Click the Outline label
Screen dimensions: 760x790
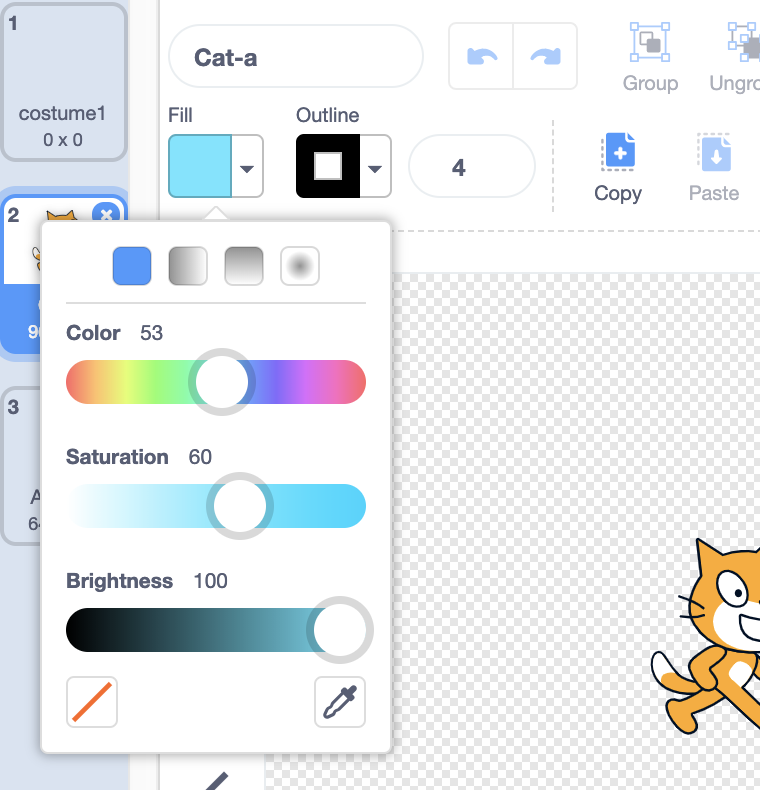tap(328, 115)
